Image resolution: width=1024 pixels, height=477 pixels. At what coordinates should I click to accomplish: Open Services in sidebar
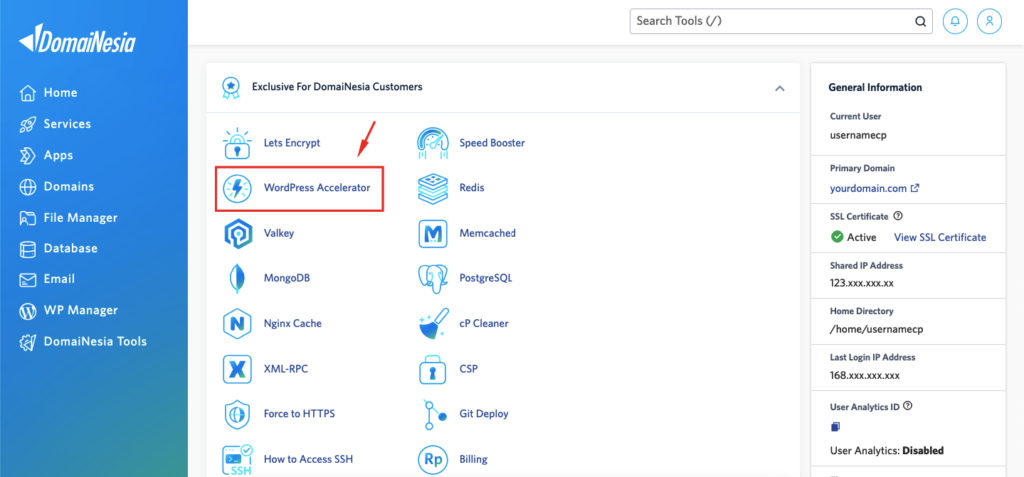(55, 124)
